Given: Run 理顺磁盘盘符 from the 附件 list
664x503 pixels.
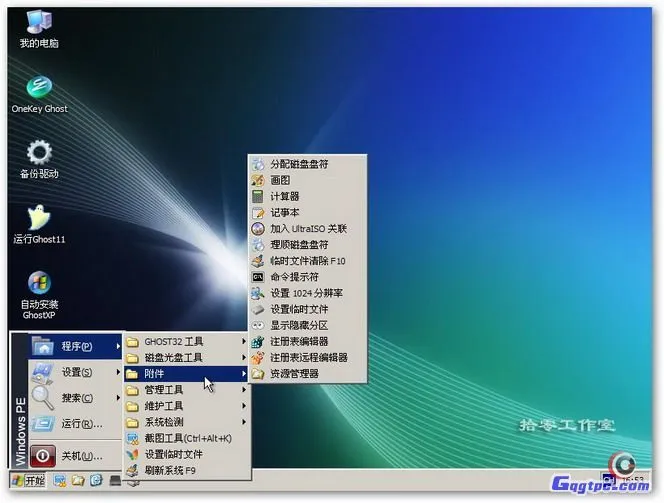Looking at the screenshot, I should [x=307, y=245].
